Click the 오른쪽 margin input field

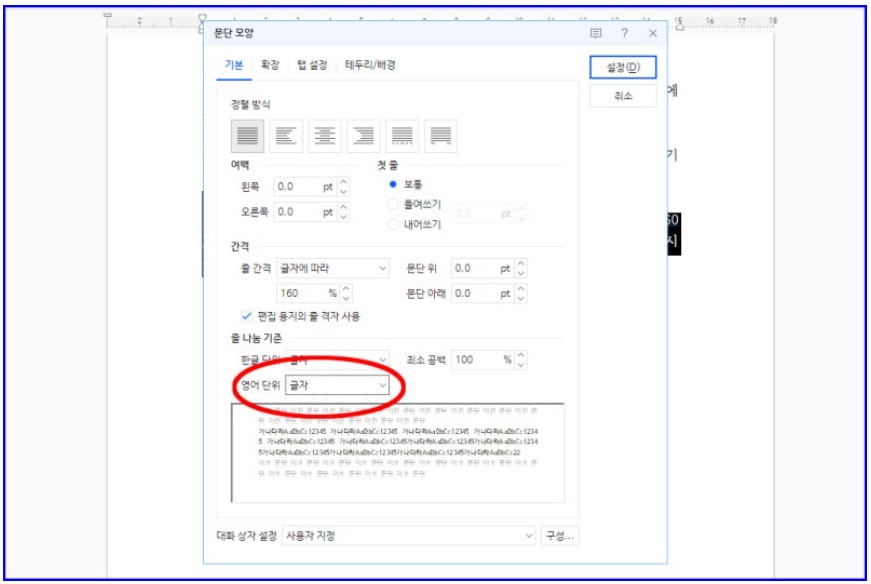coord(306,212)
